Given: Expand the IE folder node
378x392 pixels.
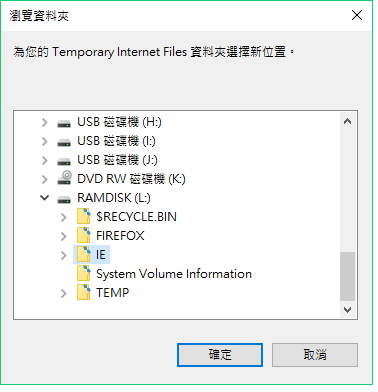Looking at the screenshot, I should (x=64, y=255).
